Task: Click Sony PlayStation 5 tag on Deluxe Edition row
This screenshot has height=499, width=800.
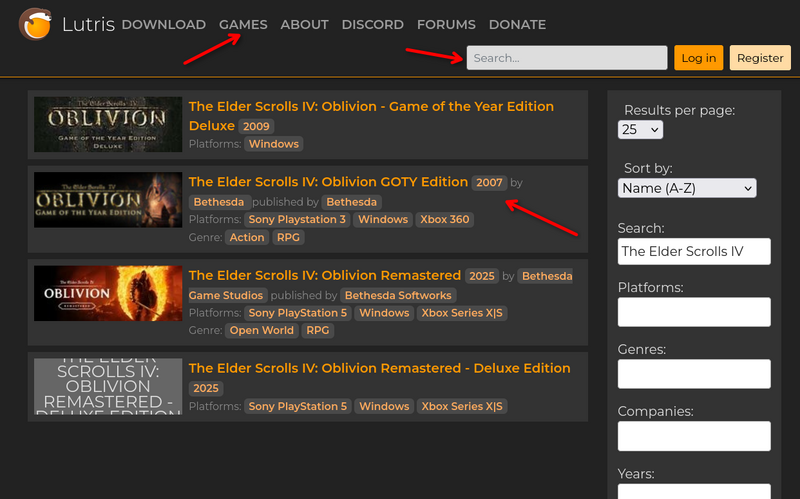Action: [x=297, y=406]
